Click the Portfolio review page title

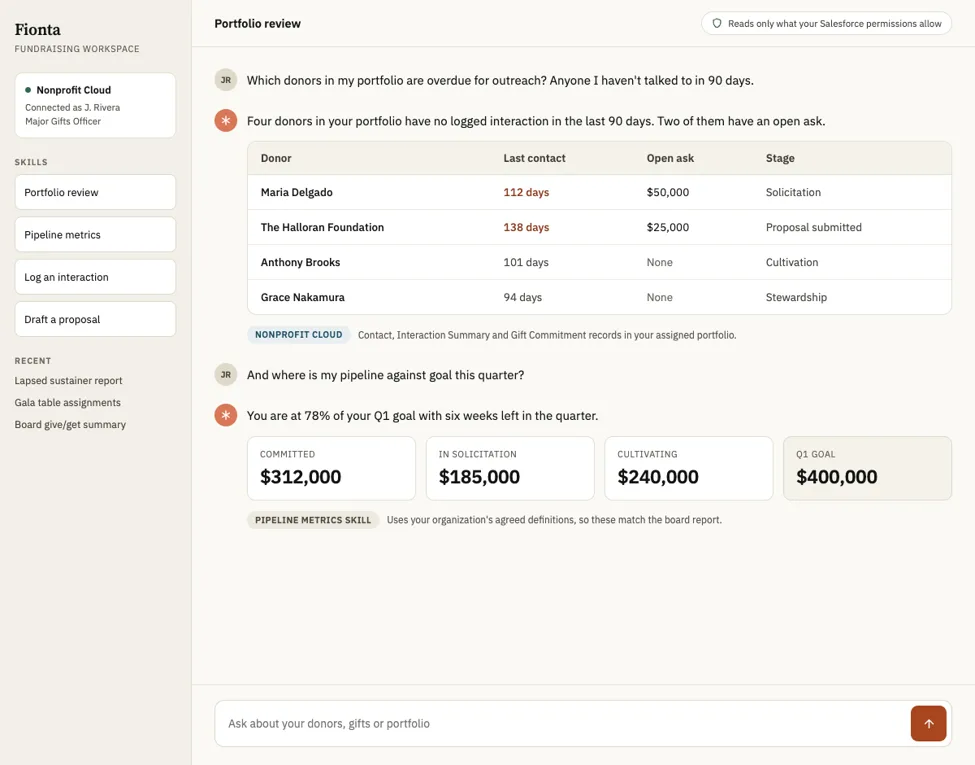point(257,24)
